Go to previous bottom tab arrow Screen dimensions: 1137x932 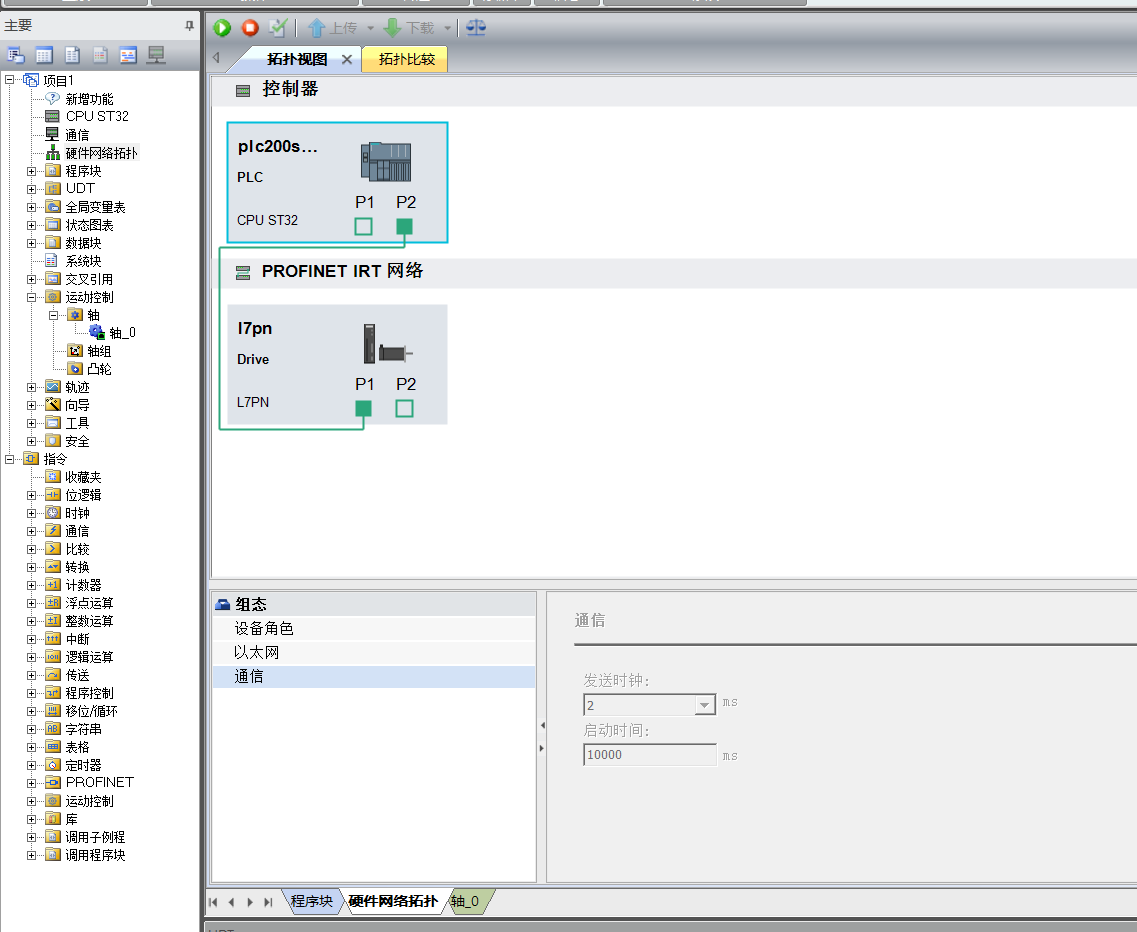(231, 902)
